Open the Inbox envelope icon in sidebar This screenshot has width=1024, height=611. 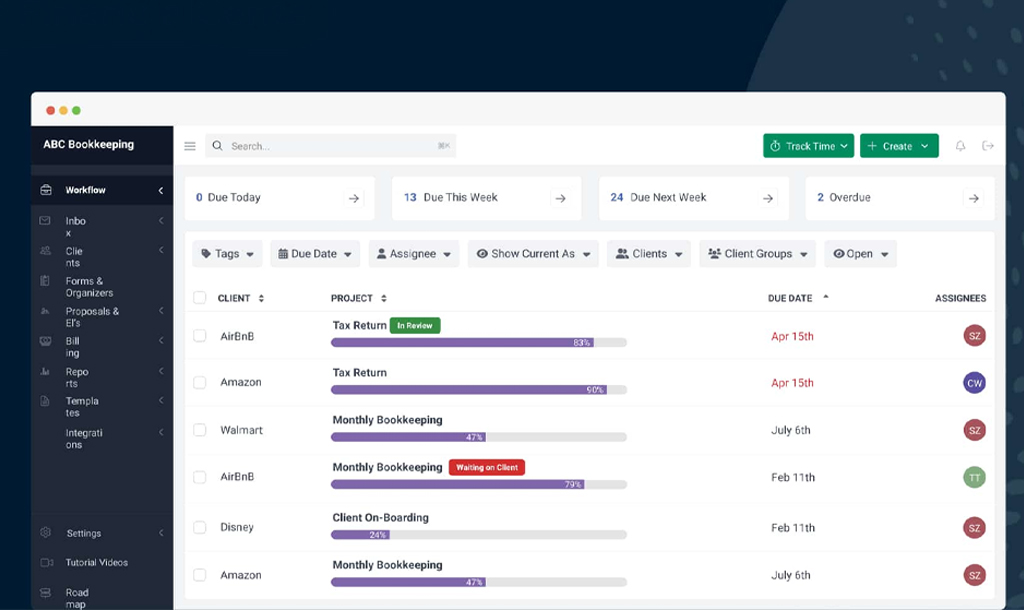click(45, 221)
